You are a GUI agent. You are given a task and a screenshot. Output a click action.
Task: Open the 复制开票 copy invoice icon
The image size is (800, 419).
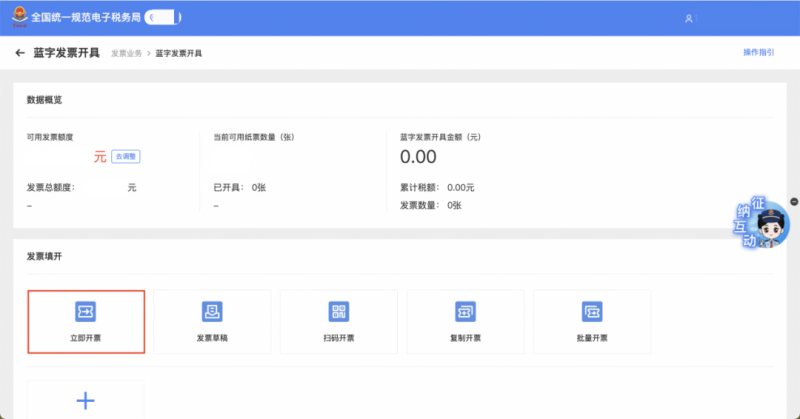click(465, 311)
